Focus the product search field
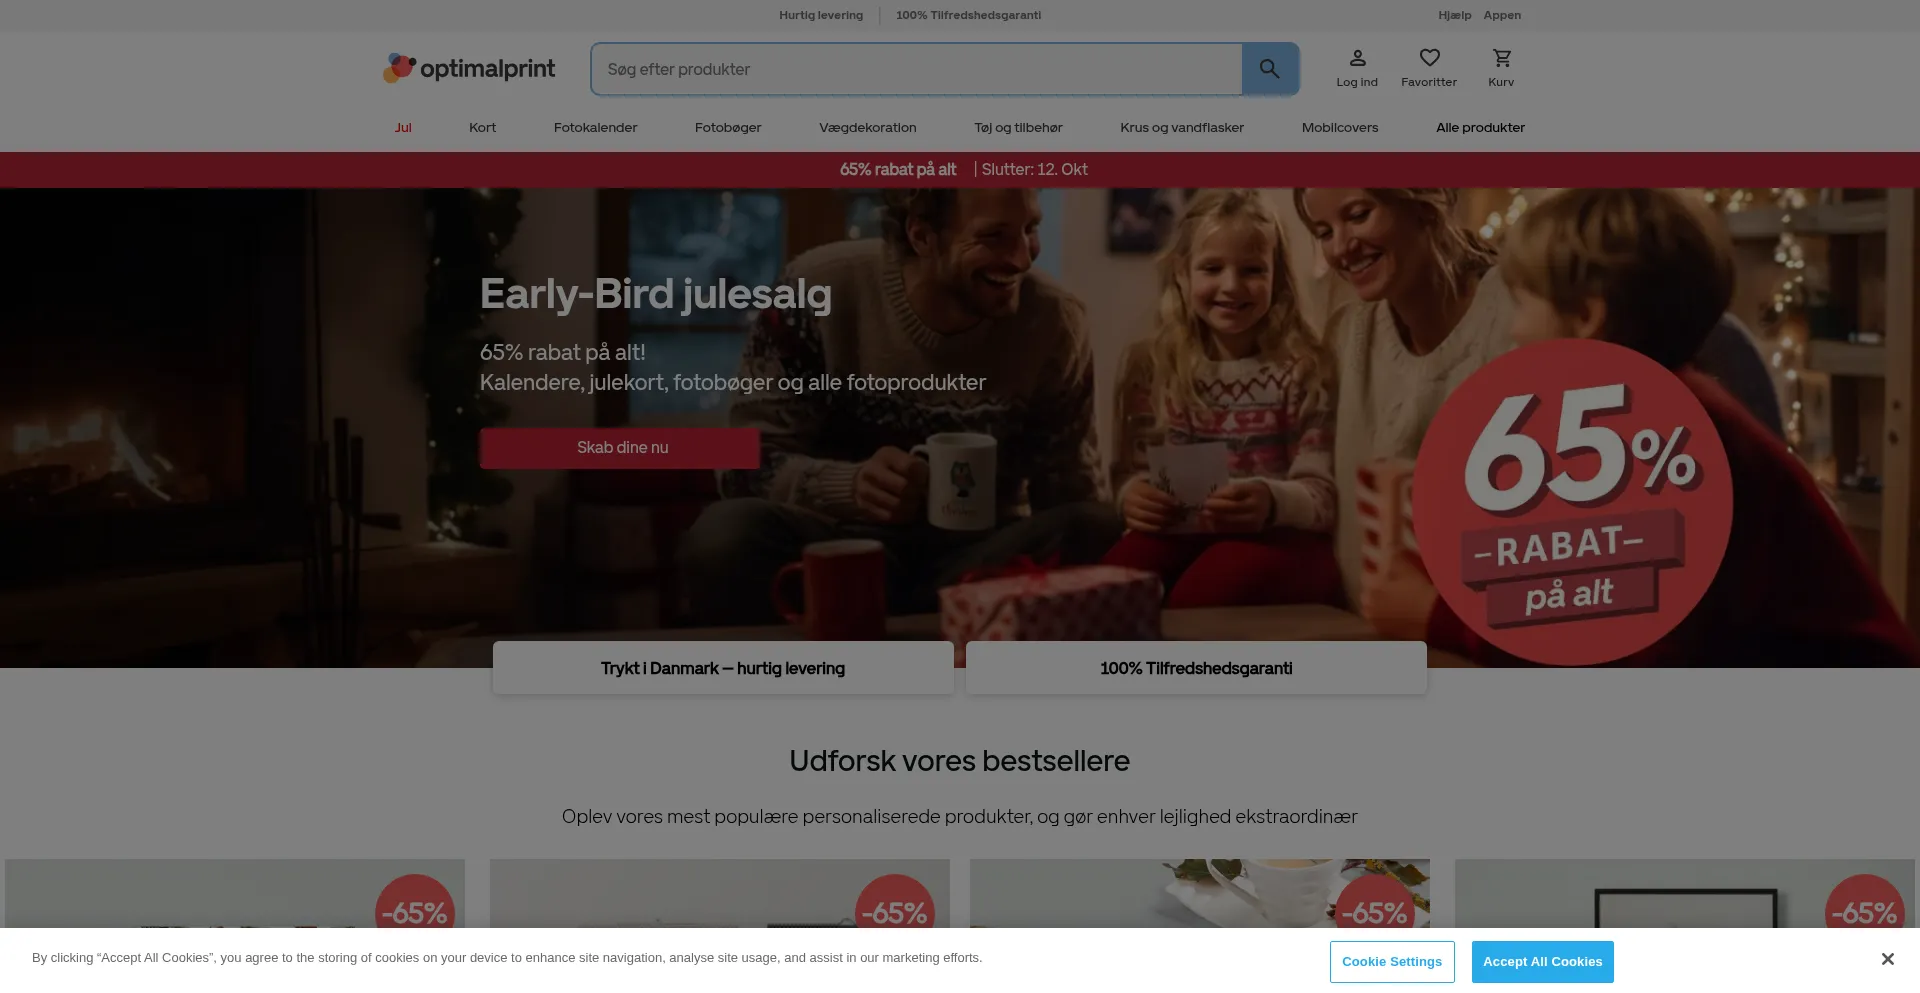 pos(917,69)
